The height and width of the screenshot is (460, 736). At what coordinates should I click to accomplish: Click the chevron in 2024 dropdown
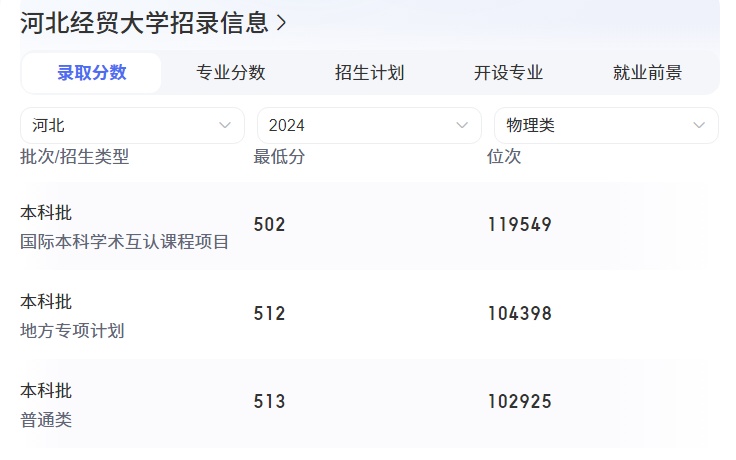tap(462, 125)
